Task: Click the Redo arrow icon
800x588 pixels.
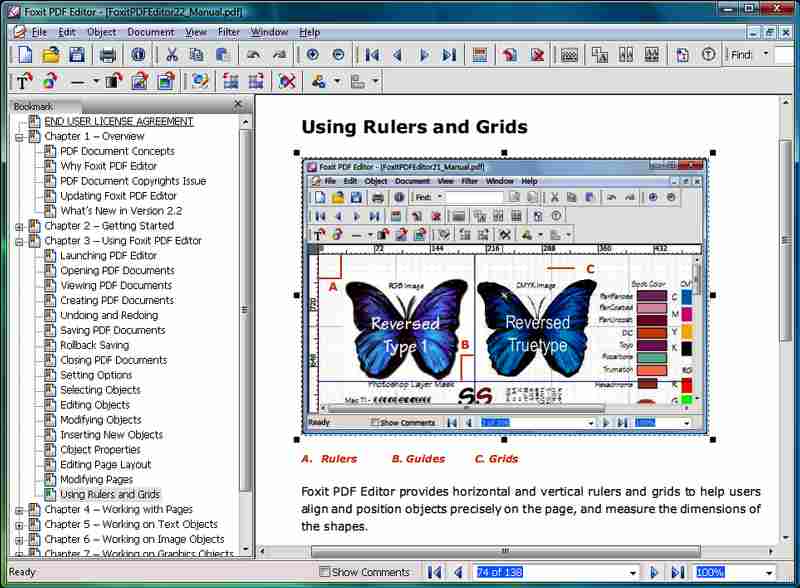Action: pos(279,55)
